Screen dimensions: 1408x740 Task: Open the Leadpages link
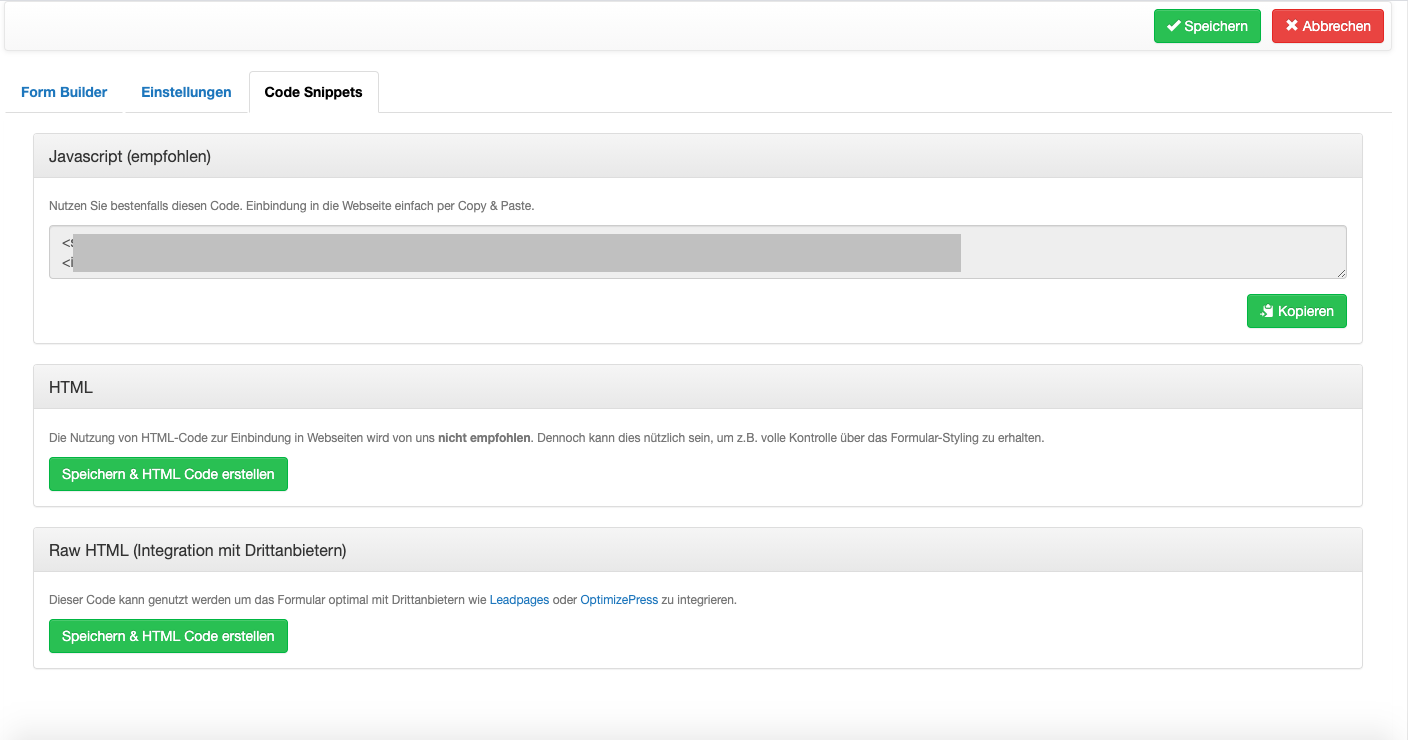pyautogui.click(x=519, y=600)
